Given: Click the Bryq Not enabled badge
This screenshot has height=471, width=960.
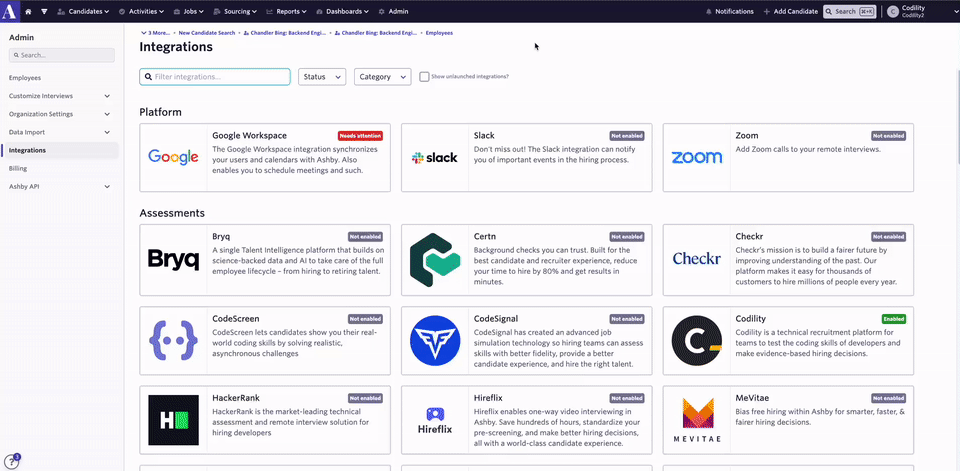Looking at the screenshot, I should coord(366,236).
